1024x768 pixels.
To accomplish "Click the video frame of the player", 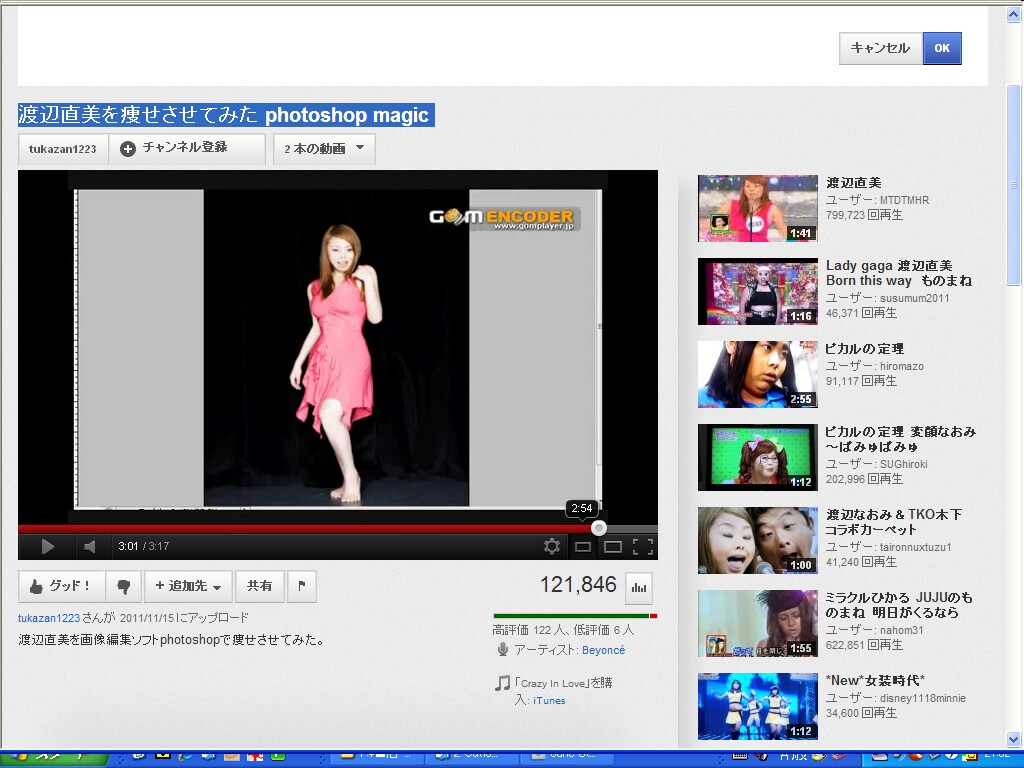I will click(338, 346).
